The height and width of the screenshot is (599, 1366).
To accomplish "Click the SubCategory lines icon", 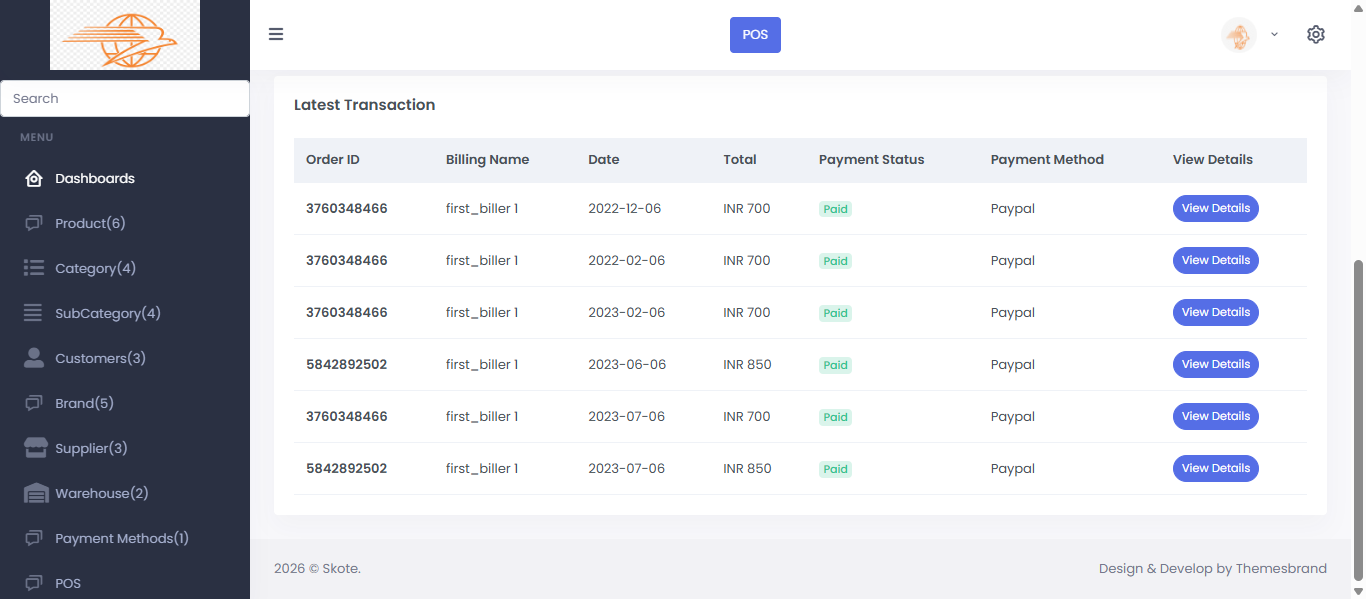I will tap(34, 313).
